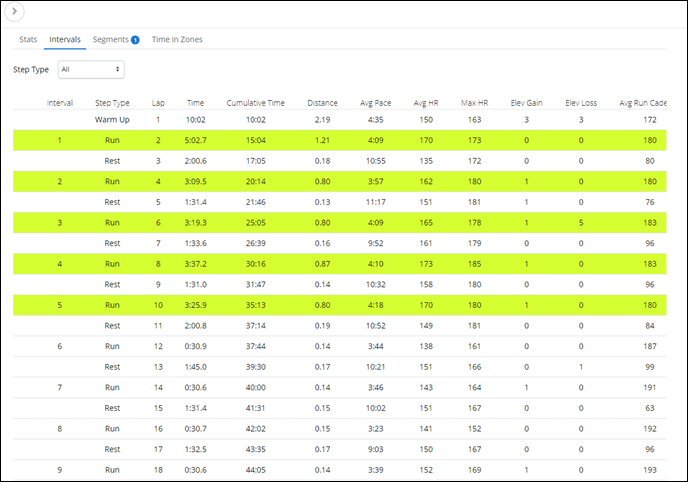Expand the panel with the chevron arrow button
The width and height of the screenshot is (688, 482).
click(14, 11)
